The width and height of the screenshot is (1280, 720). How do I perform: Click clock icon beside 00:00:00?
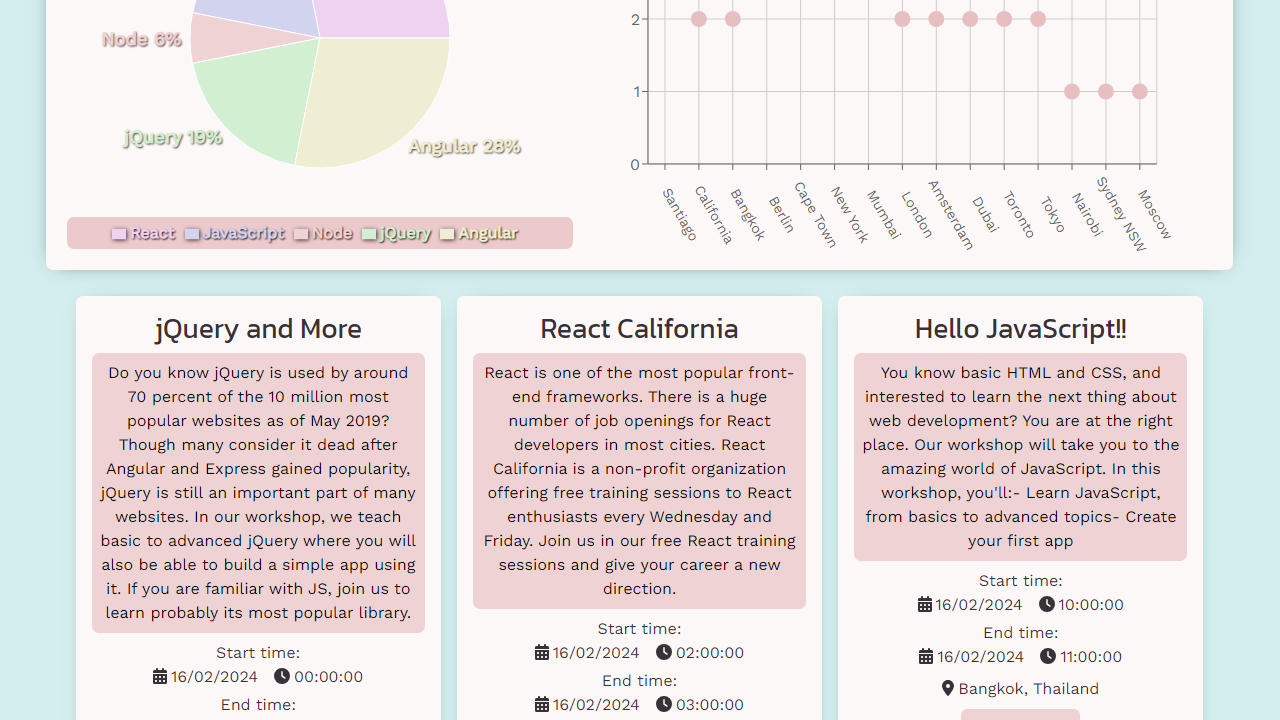(282, 677)
